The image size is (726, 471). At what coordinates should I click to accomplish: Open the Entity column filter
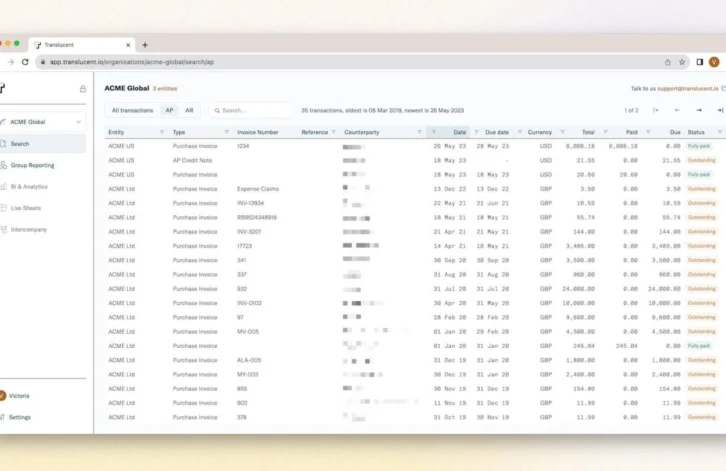[161, 132]
